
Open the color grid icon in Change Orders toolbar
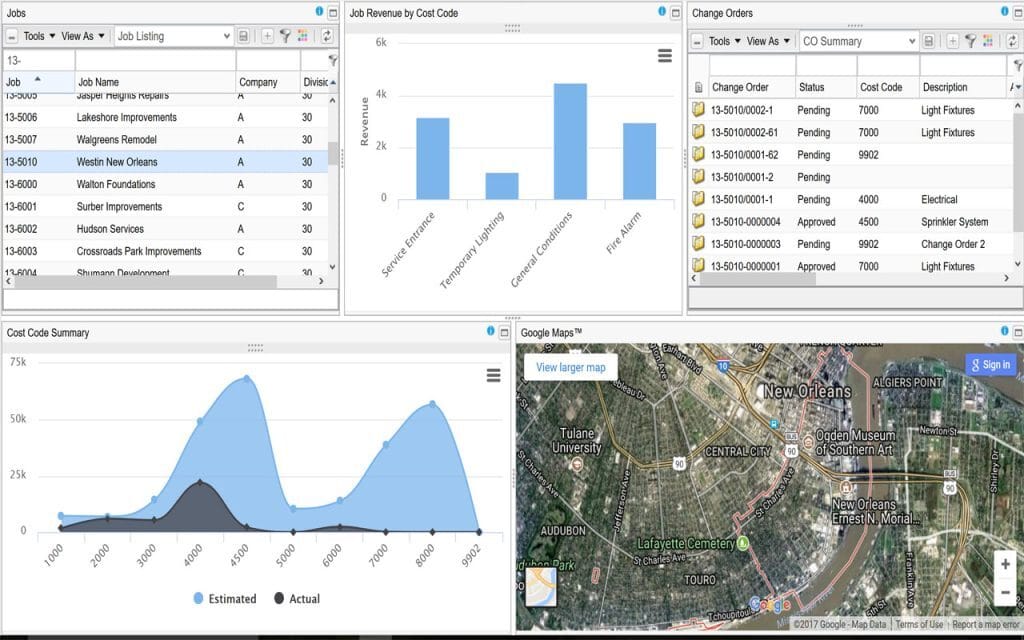tap(988, 41)
